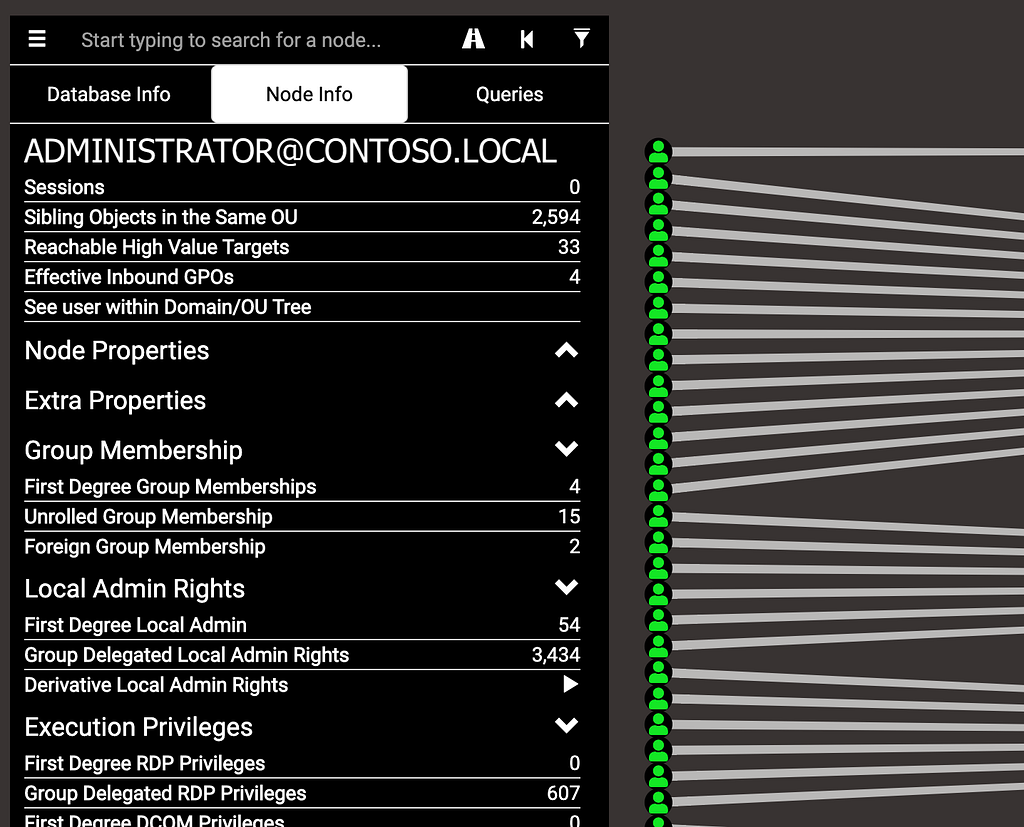The image size is (1024, 827).
Task: Click the value 3,434 for delegated admin rights
Action: [x=556, y=655]
